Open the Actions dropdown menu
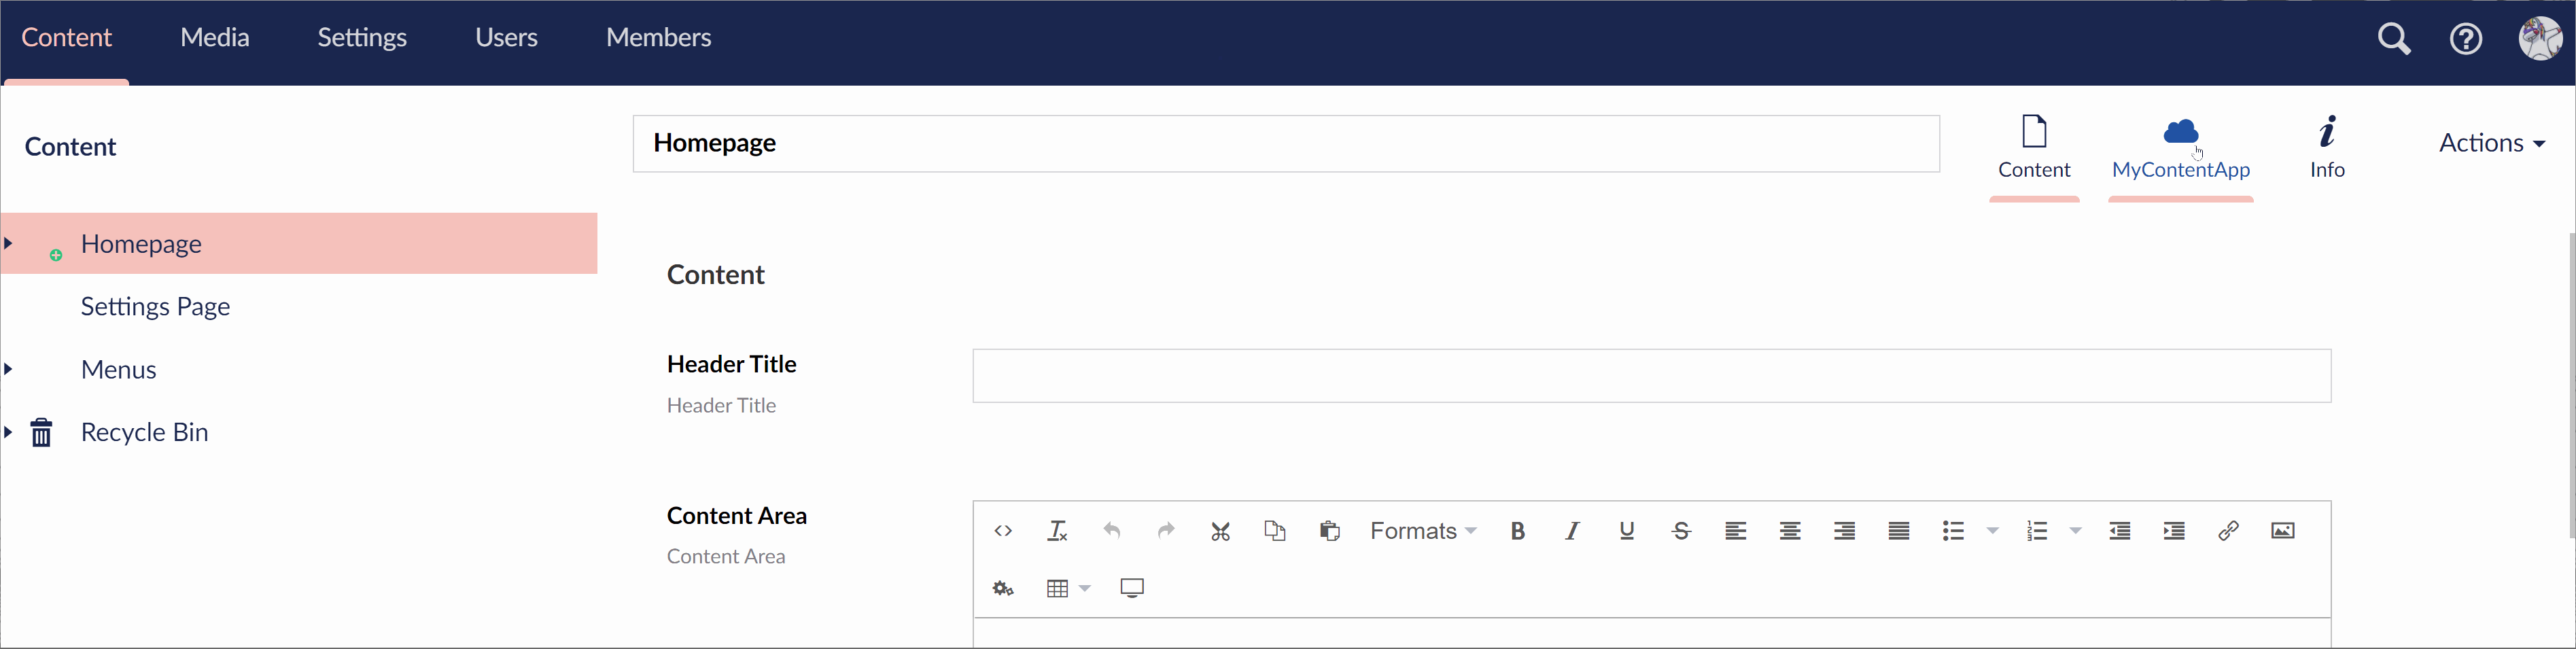 pyautogui.click(x=2491, y=143)
